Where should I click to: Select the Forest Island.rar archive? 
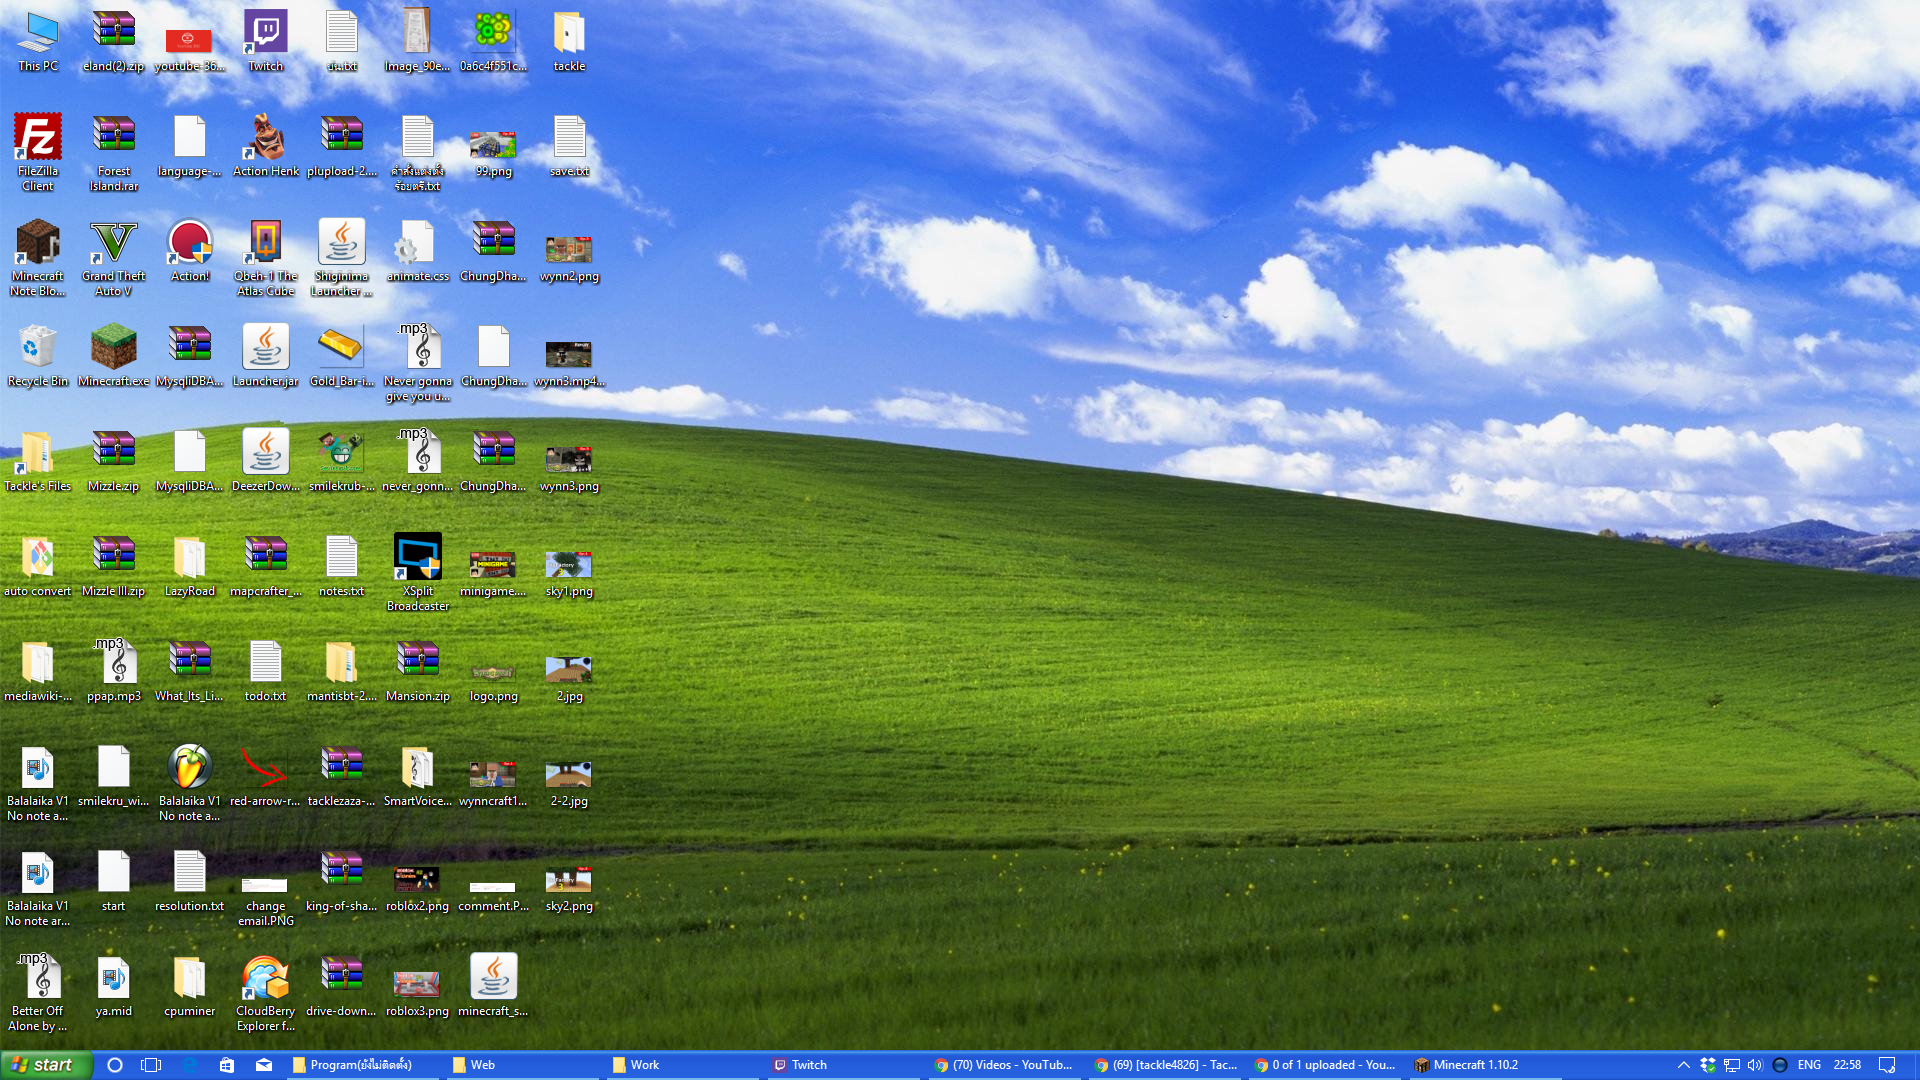[114, 152]
